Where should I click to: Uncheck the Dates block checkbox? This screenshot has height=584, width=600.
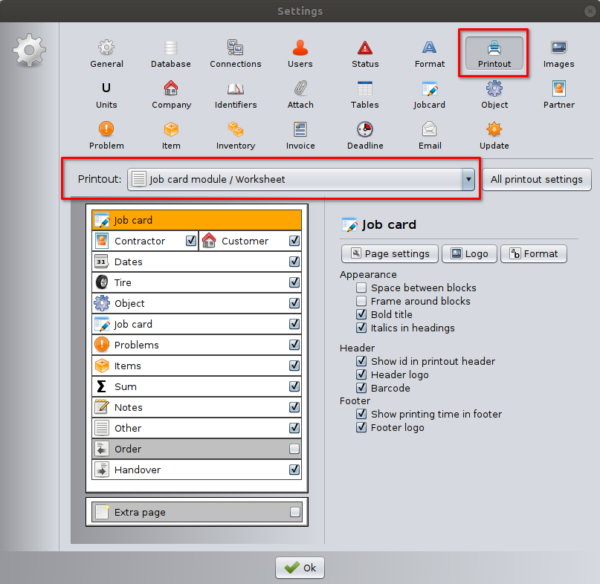pyautogui.click(x=294, y=261)
